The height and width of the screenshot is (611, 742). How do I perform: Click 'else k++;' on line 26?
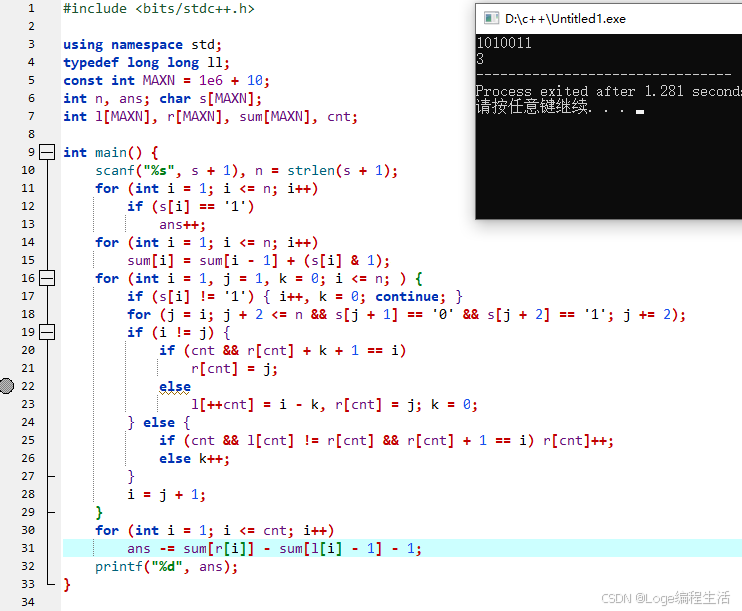(194, 458)
